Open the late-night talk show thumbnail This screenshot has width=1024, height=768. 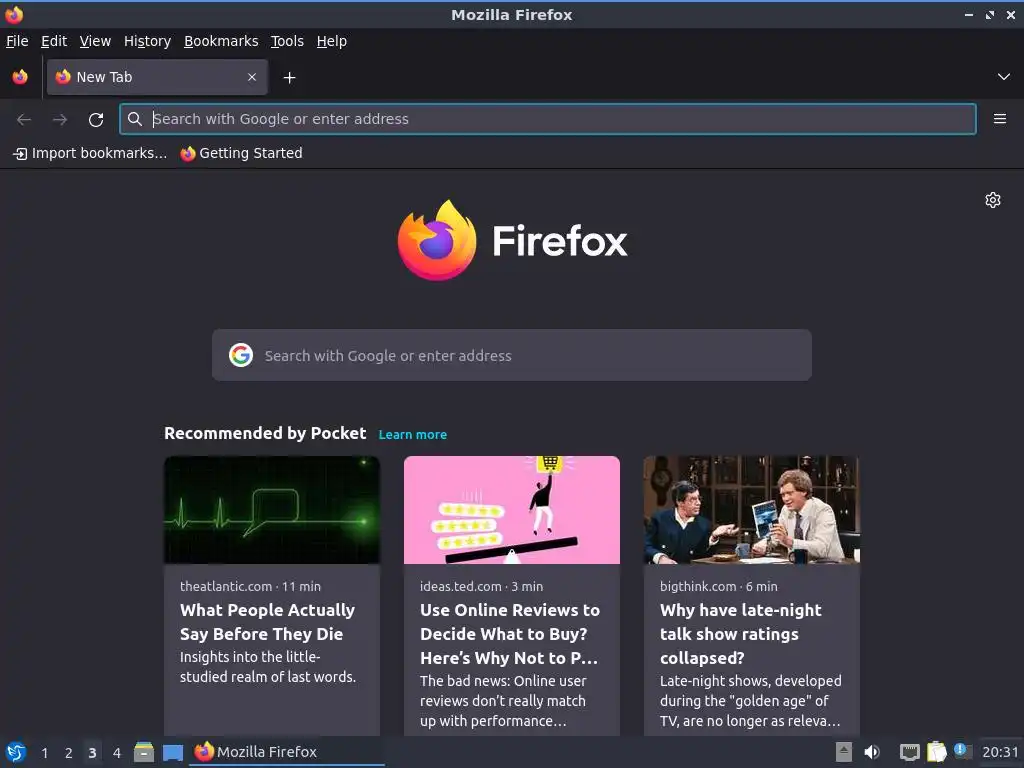tap(752, 510)
